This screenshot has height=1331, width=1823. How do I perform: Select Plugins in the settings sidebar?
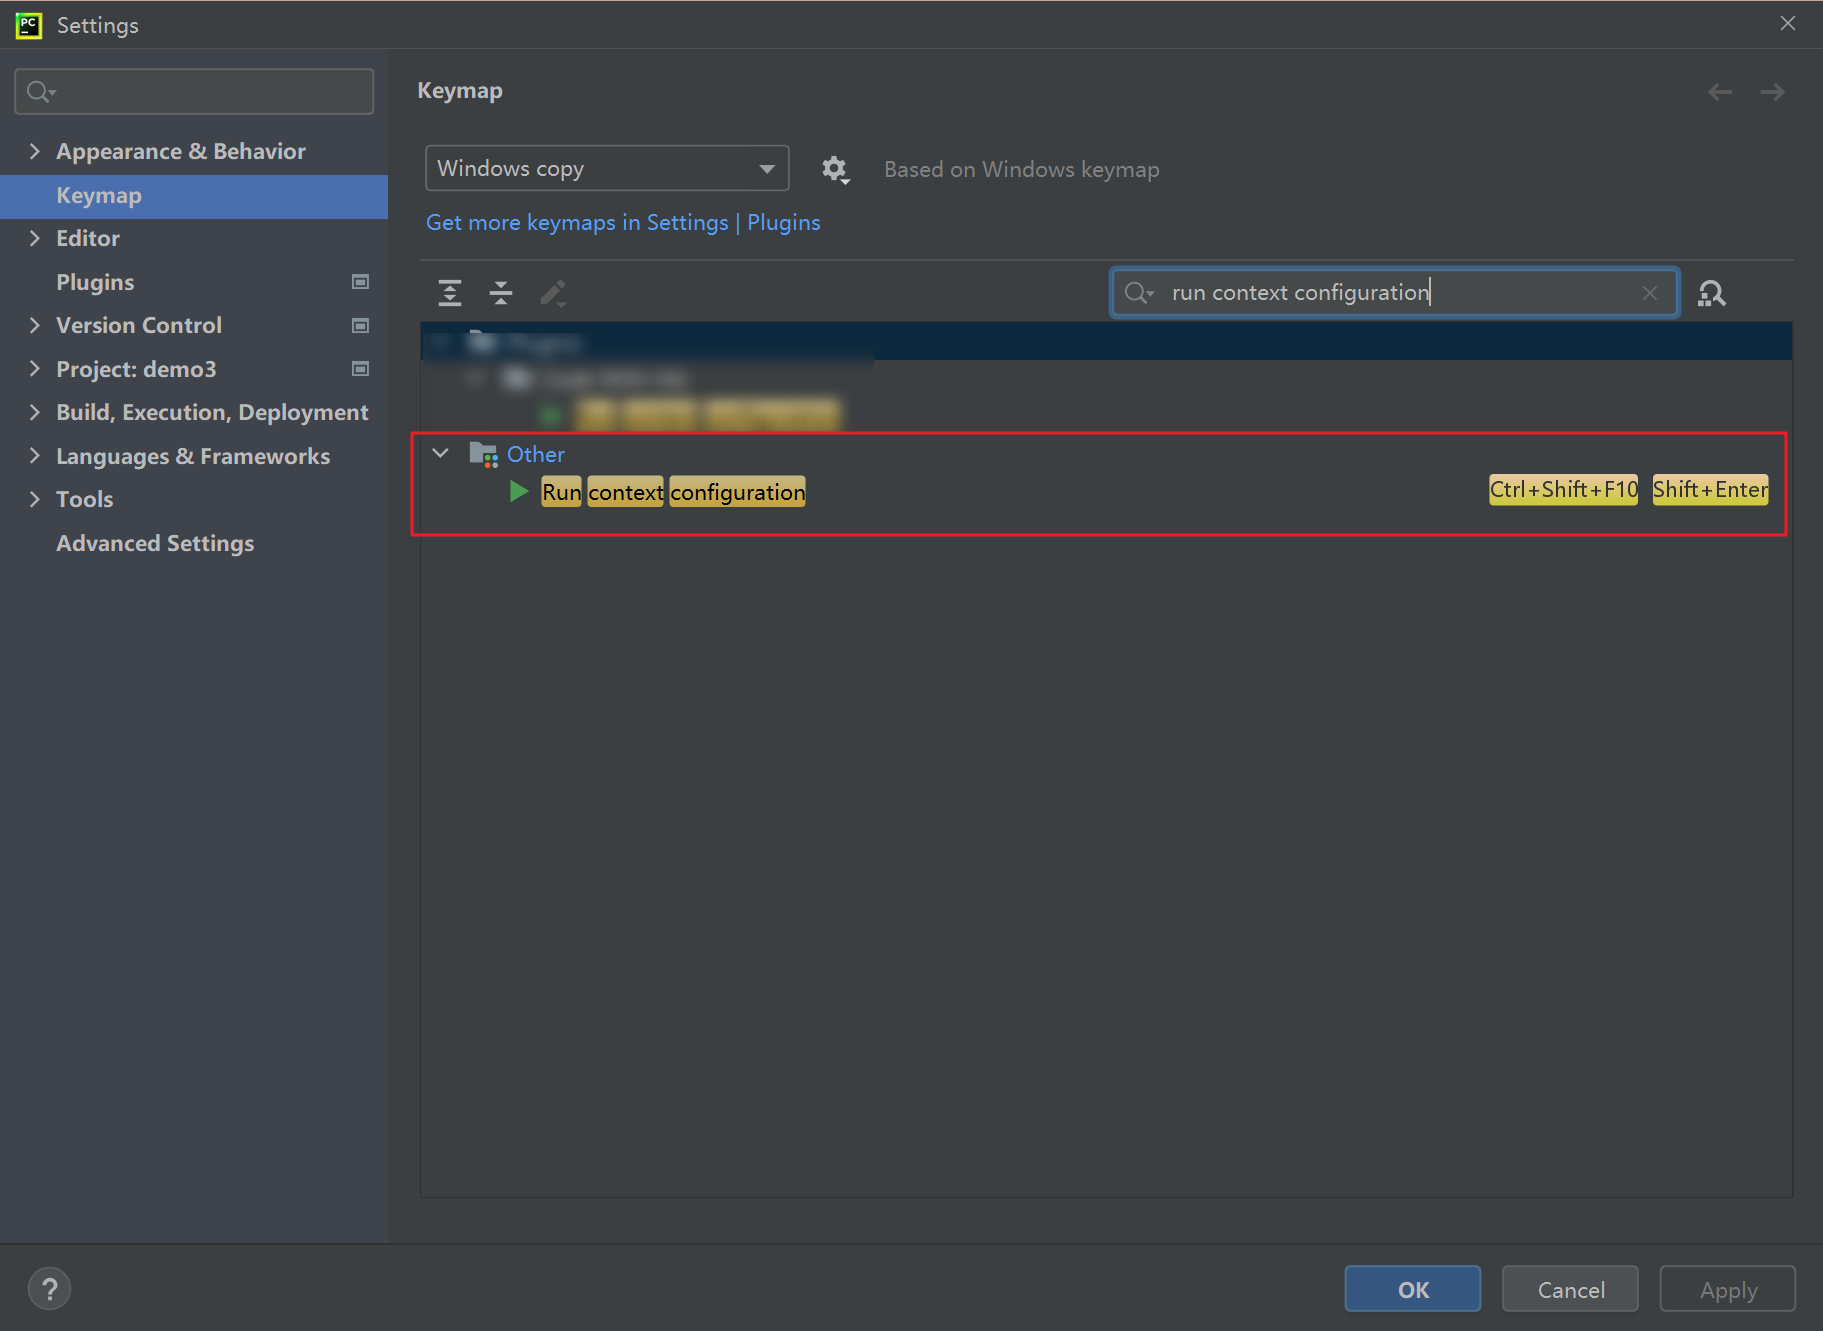(95, 282)
